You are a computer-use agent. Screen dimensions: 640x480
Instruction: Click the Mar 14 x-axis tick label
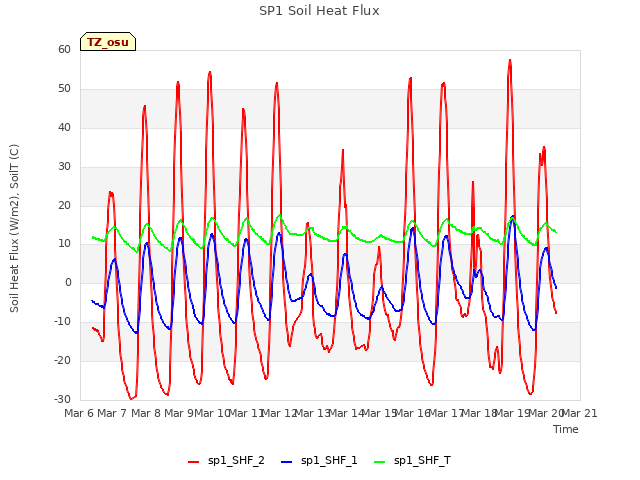(346, 413)
